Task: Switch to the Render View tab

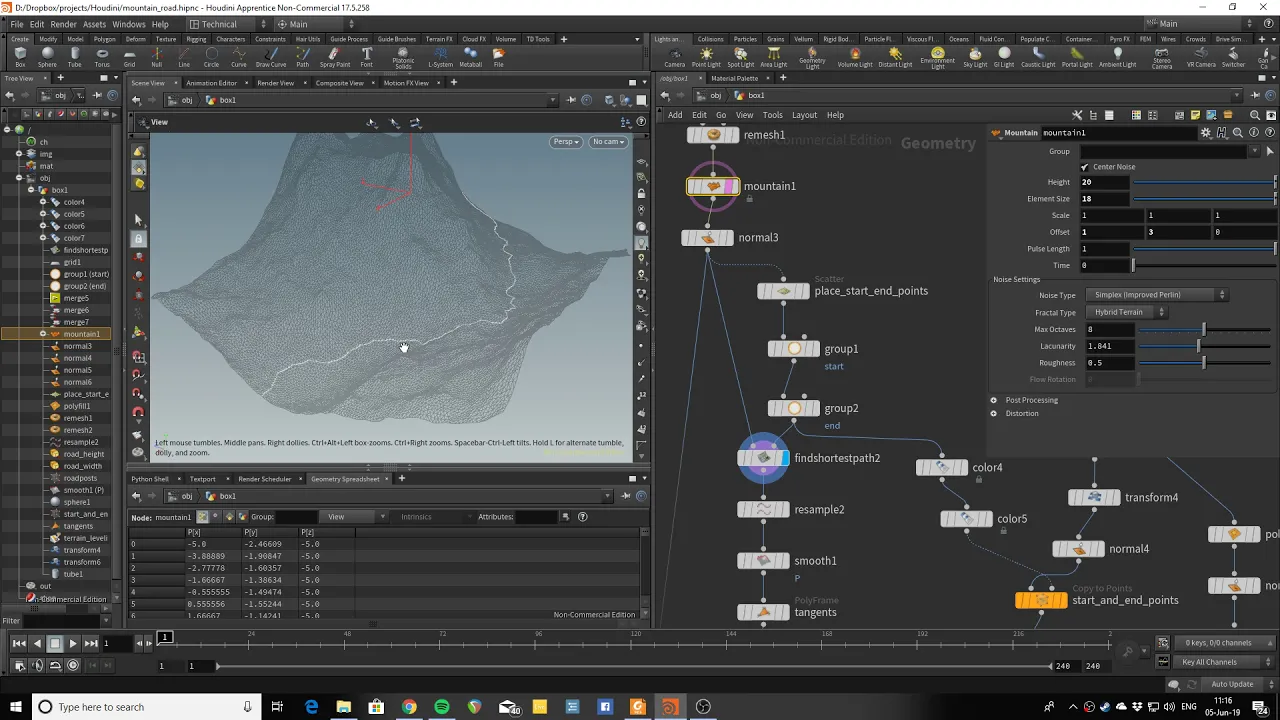Action: click(x=276, y=83)
